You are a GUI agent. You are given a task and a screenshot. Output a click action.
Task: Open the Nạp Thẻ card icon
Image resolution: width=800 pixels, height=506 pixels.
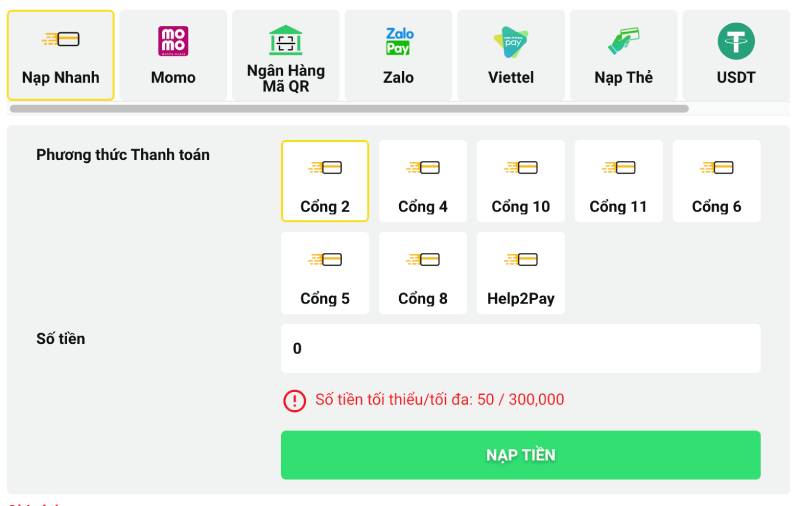tap(623, 41)
